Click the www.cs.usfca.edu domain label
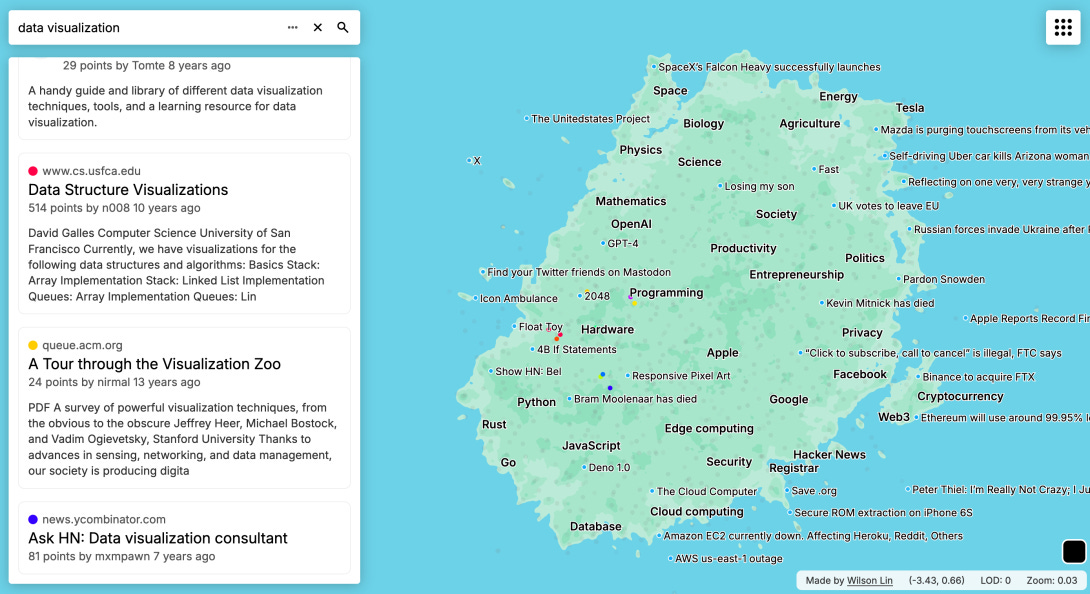Image resolution: width=1090 pixels, height=594 pixels. pos(91,170)
